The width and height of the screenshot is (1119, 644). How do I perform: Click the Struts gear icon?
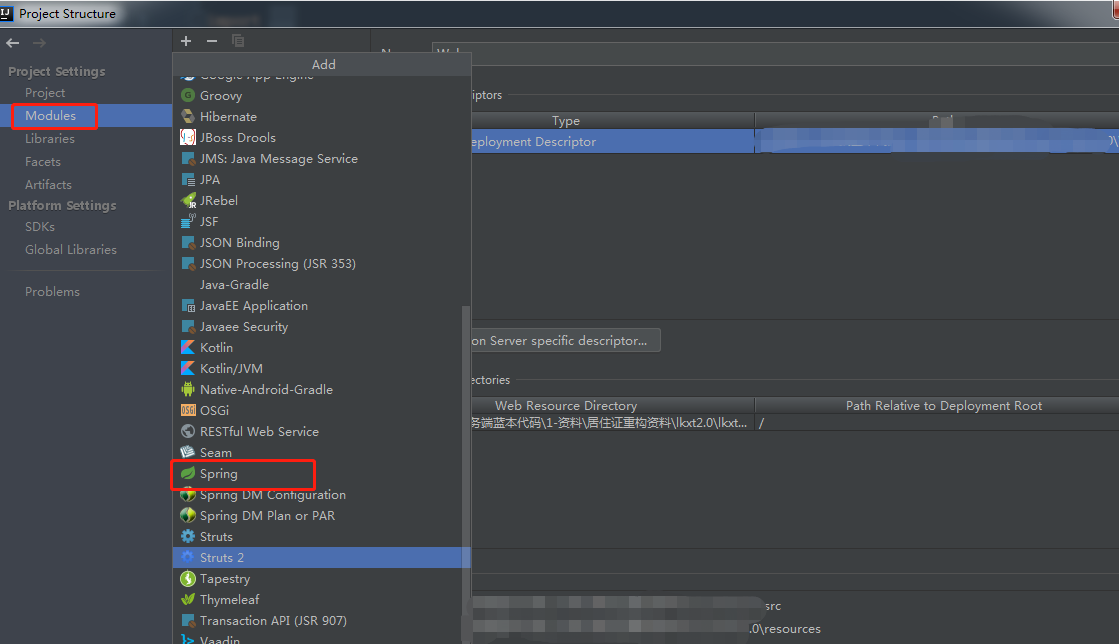188,535
